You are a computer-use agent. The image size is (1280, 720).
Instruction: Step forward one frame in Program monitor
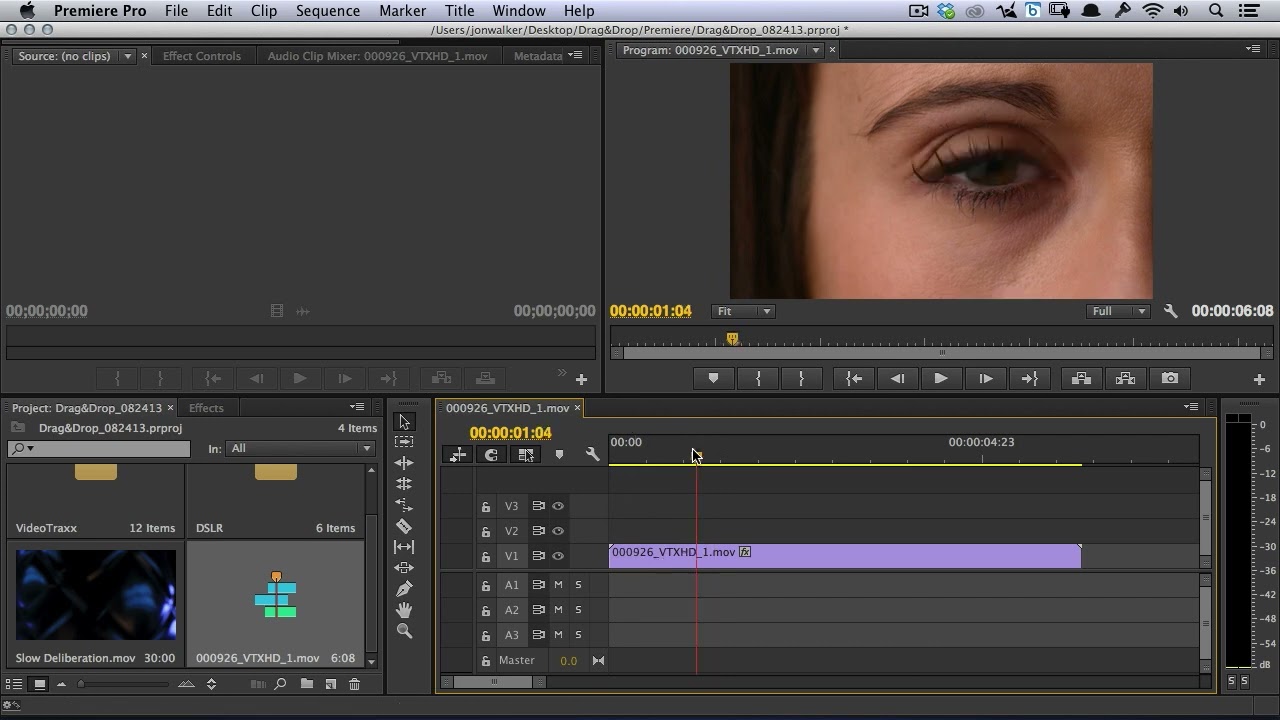click(985, 378)
